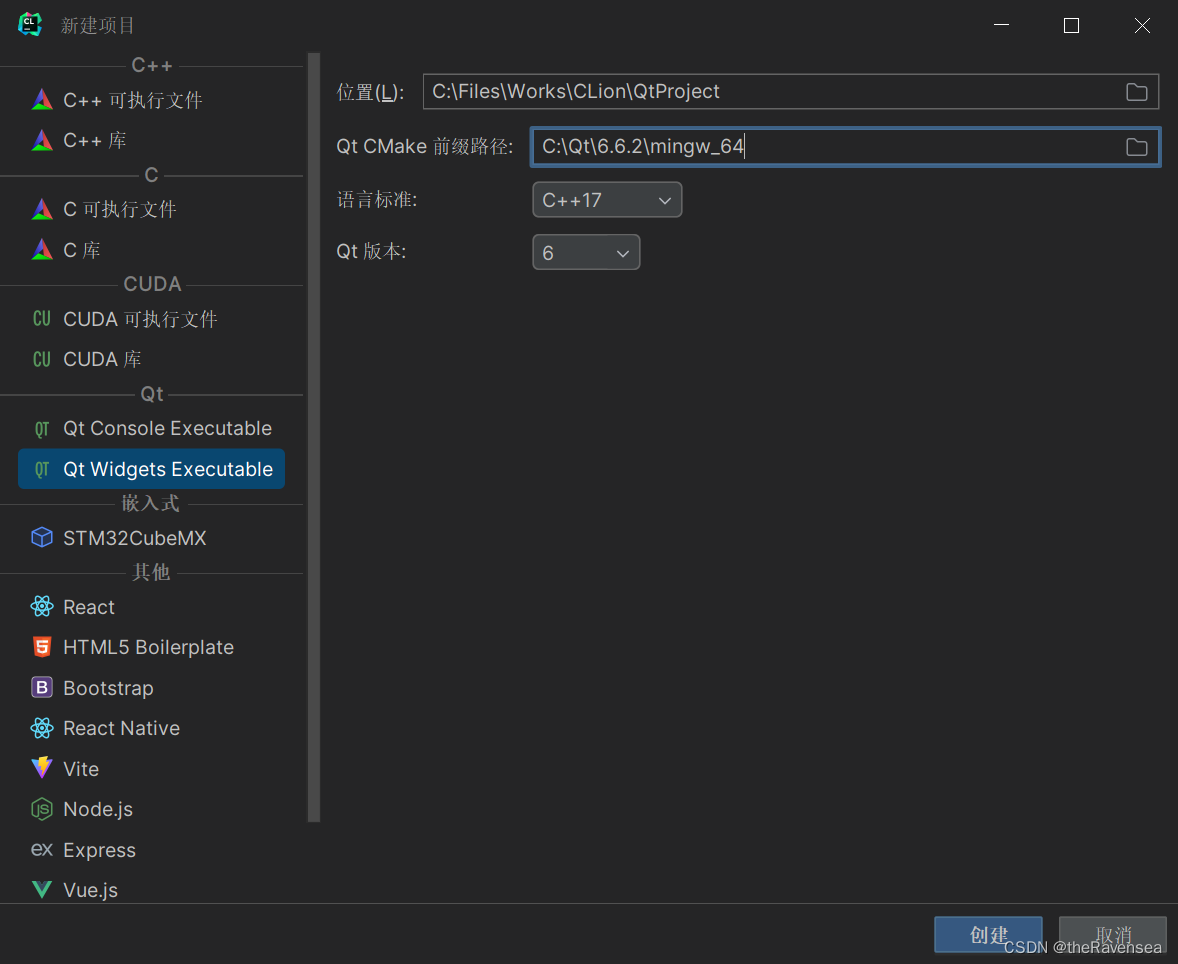The width and height of the screenshot is (1178, 964).
Task: Click the CUDA library CU icon
Action: (42, 359)
